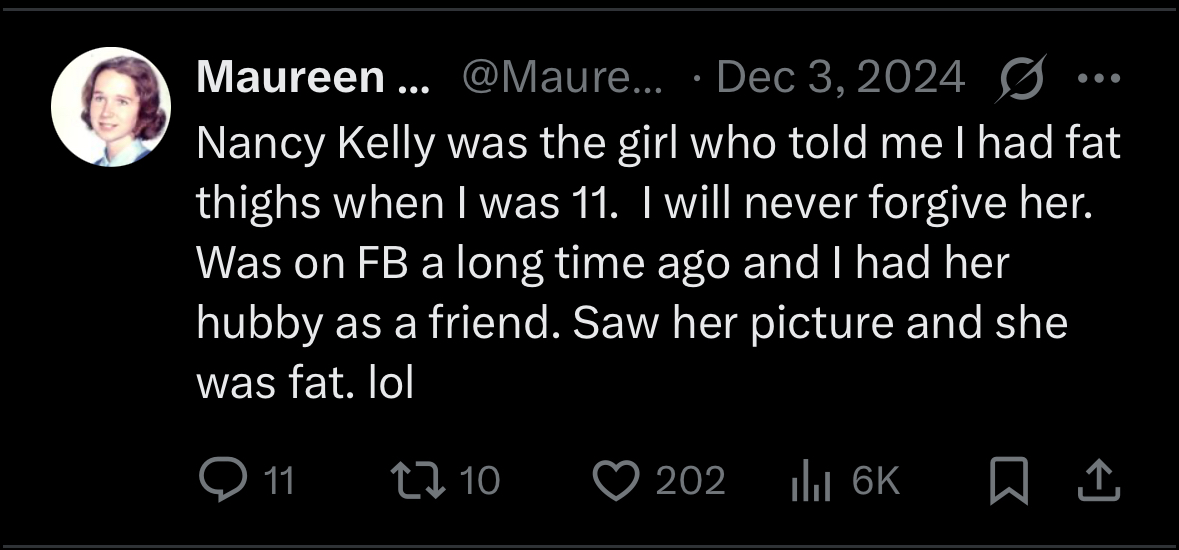Viewport: 1179px width, 550px height.
Task: Open the @Maure... handle link
Action: click(x=562, y=77)
